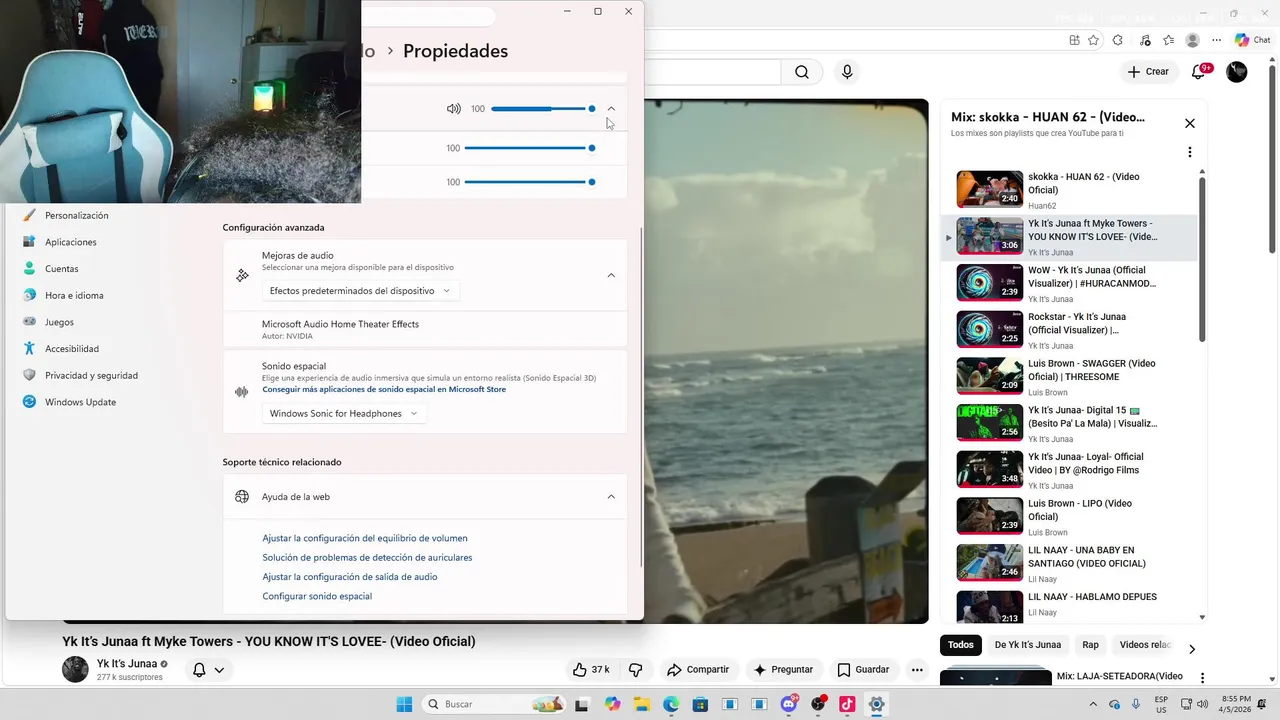Open YouTube account avatar menu
Image resolution: width=1280 pixels, height=720 pixels.
coord(1237,72)
